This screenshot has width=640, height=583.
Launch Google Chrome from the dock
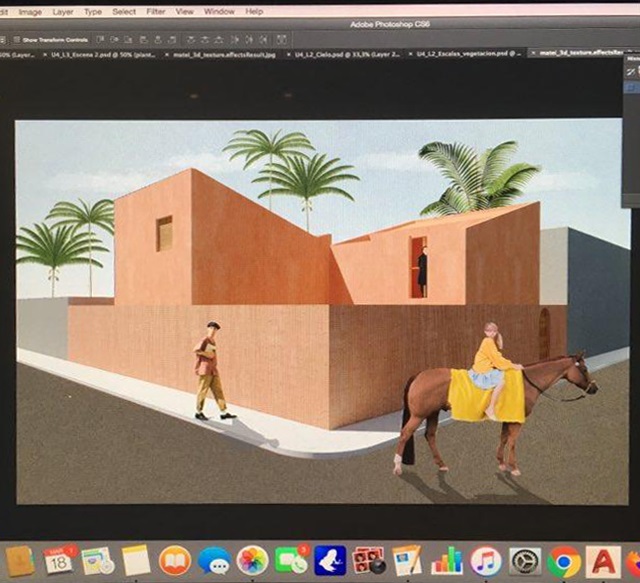(x=564, y=560)
